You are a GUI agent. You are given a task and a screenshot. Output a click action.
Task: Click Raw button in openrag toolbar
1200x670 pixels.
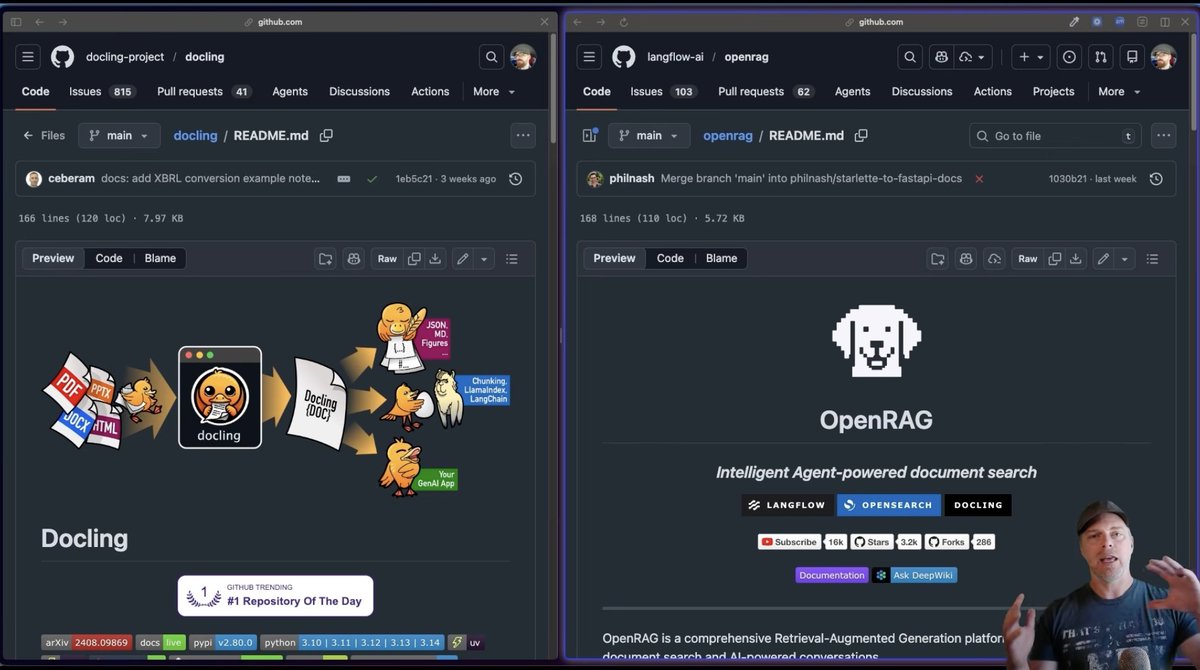[x=1027, y=259]
